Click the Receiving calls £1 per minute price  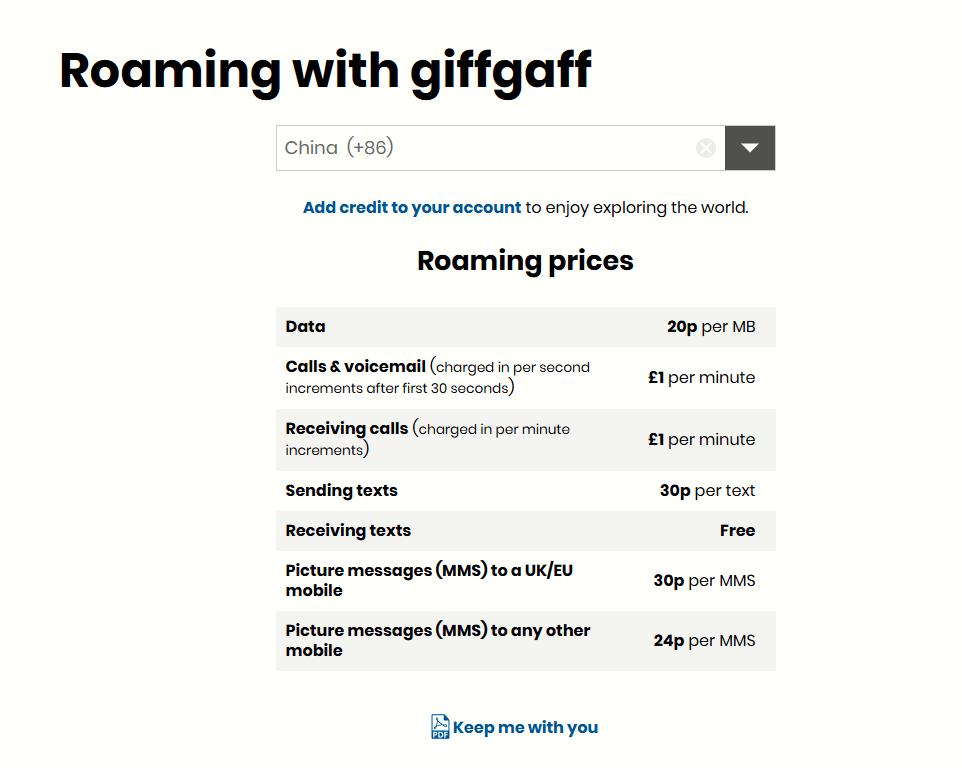point(702,440)
